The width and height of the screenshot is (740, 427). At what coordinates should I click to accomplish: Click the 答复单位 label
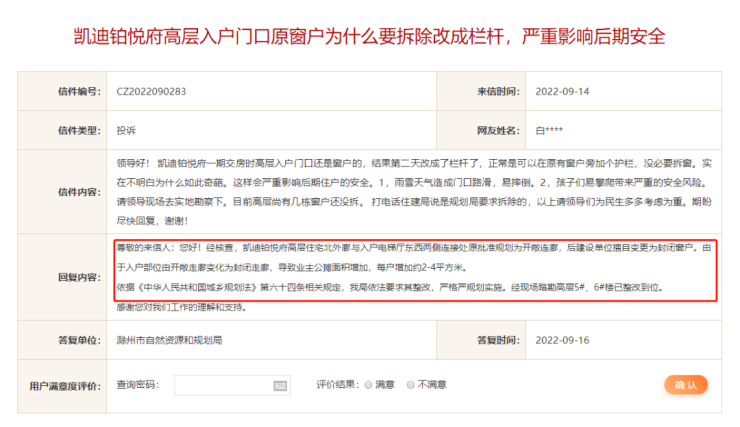(79, 340)
